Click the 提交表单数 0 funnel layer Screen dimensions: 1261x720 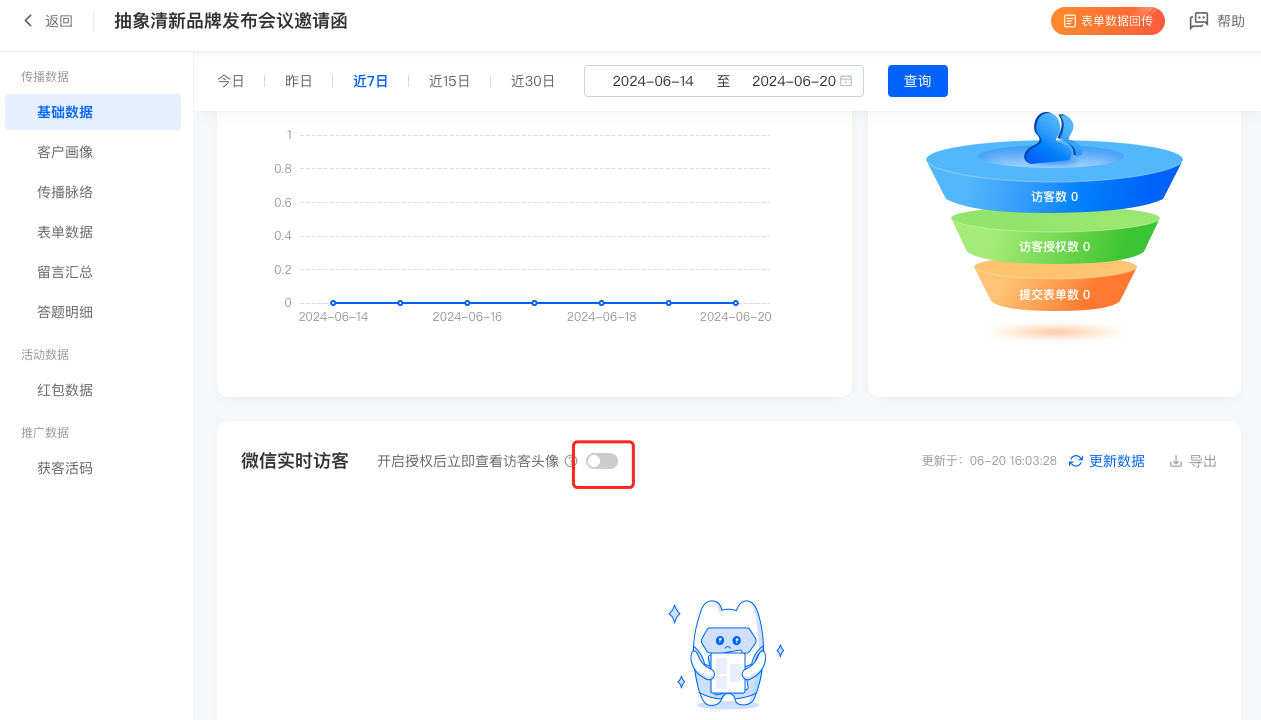pos(1054,294)
